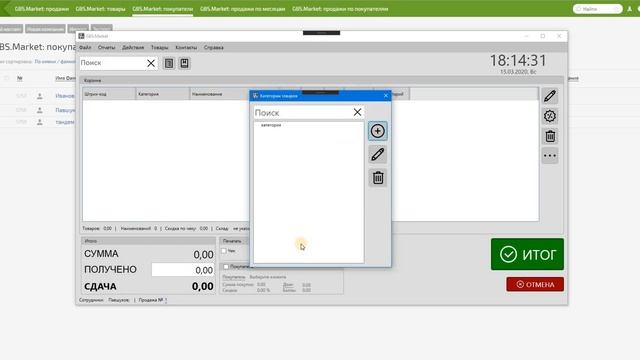Close the Категории товаров dialog

click(x=386, y=96)
